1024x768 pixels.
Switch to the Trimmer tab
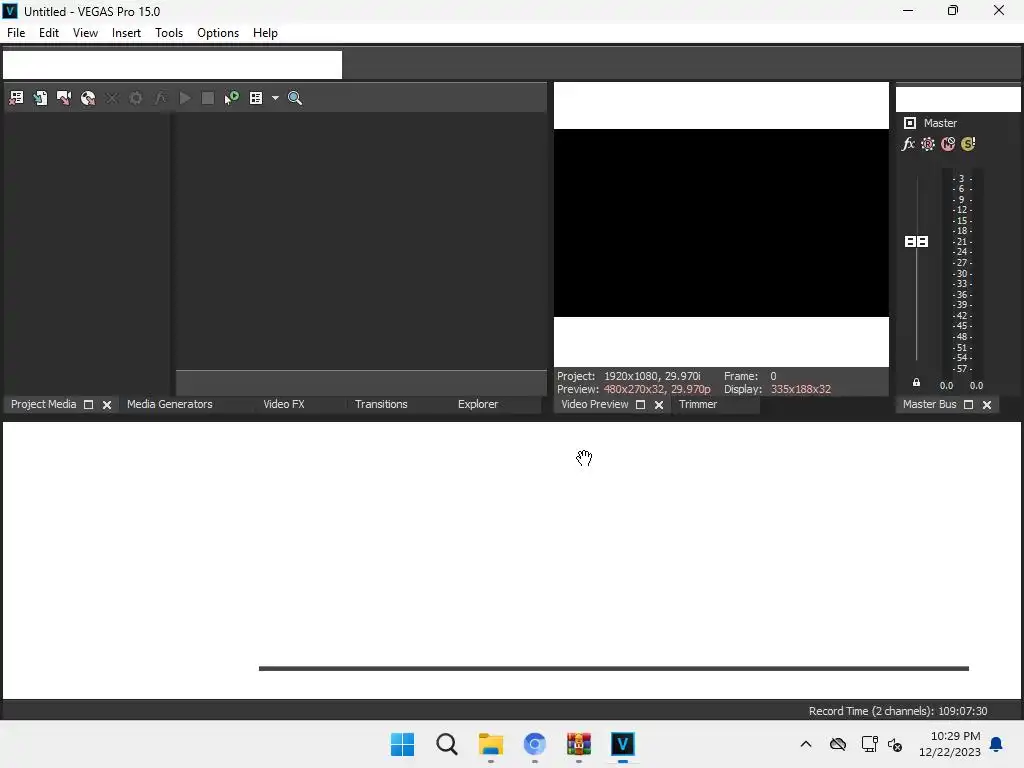coord(698,404)
